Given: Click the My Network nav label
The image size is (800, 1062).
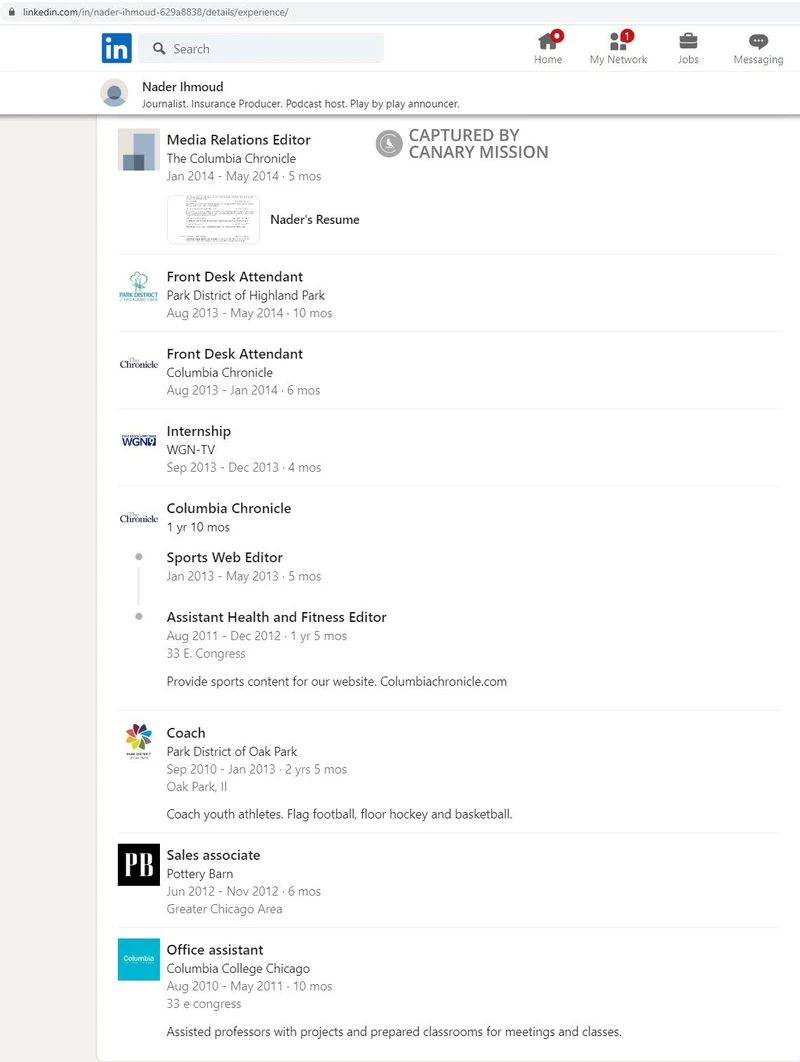Looking at the screenshot, I should [618, 60].
